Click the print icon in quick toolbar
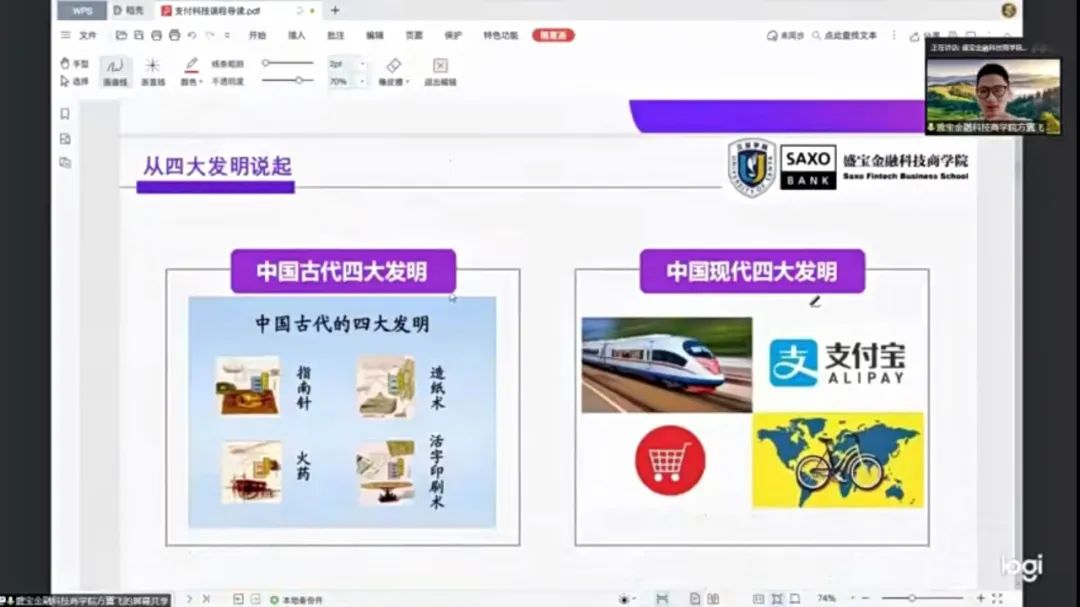 pyautogui.click(x=175, y=35)
